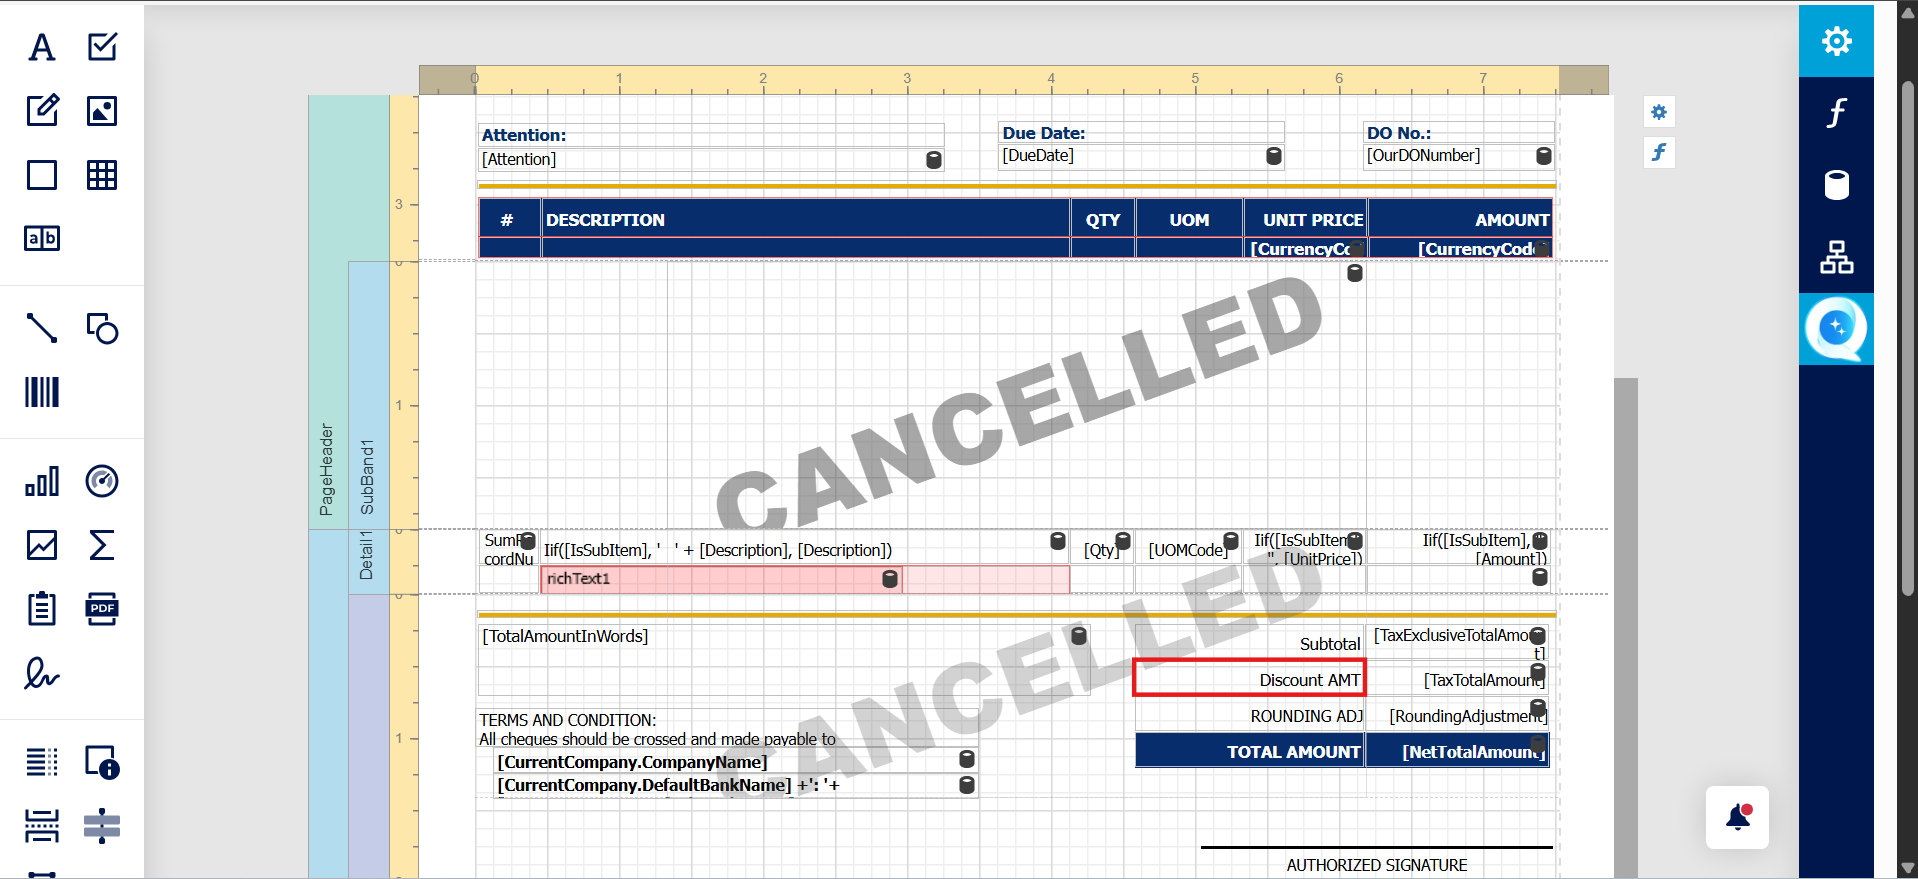Select the Table tool in toolbox
The image size is (1918, 879).
[x=102, y=175]
